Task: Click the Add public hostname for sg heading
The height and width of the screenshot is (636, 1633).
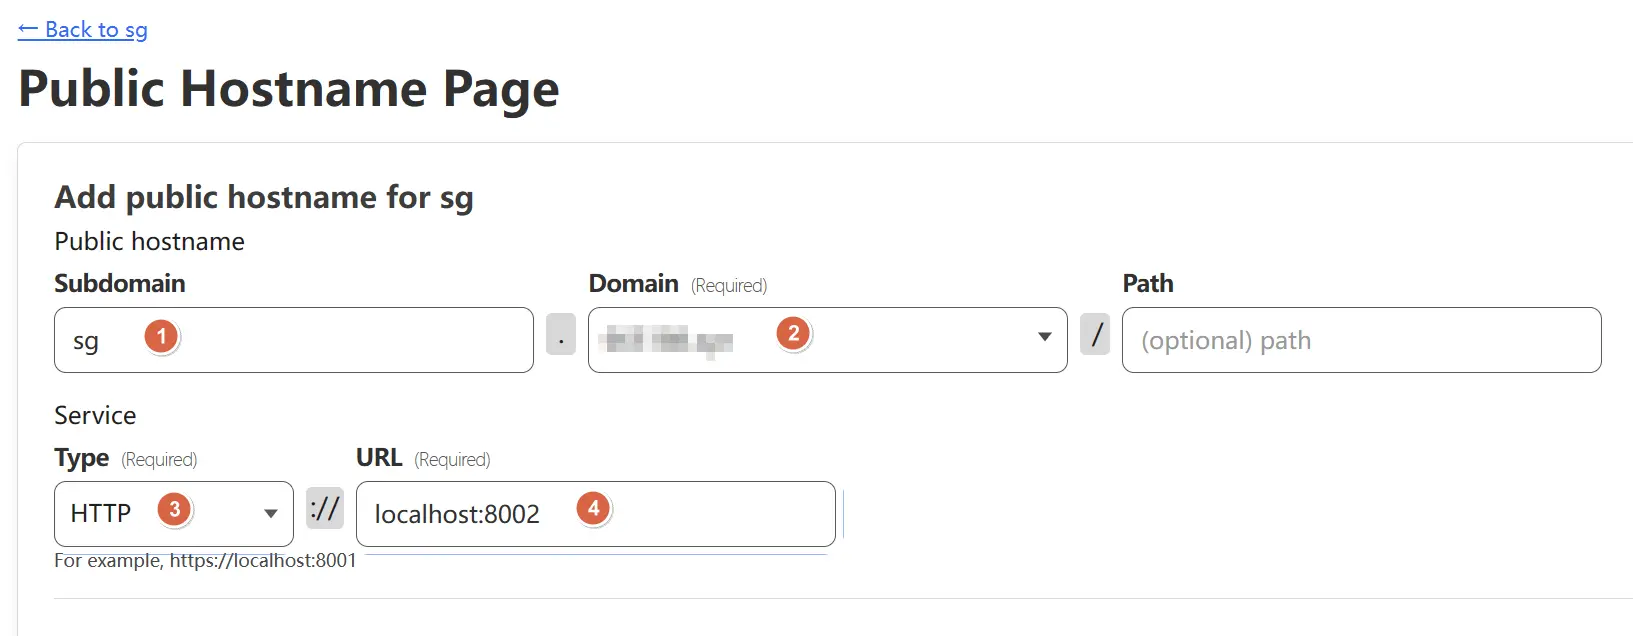Action: coord(264,197)
